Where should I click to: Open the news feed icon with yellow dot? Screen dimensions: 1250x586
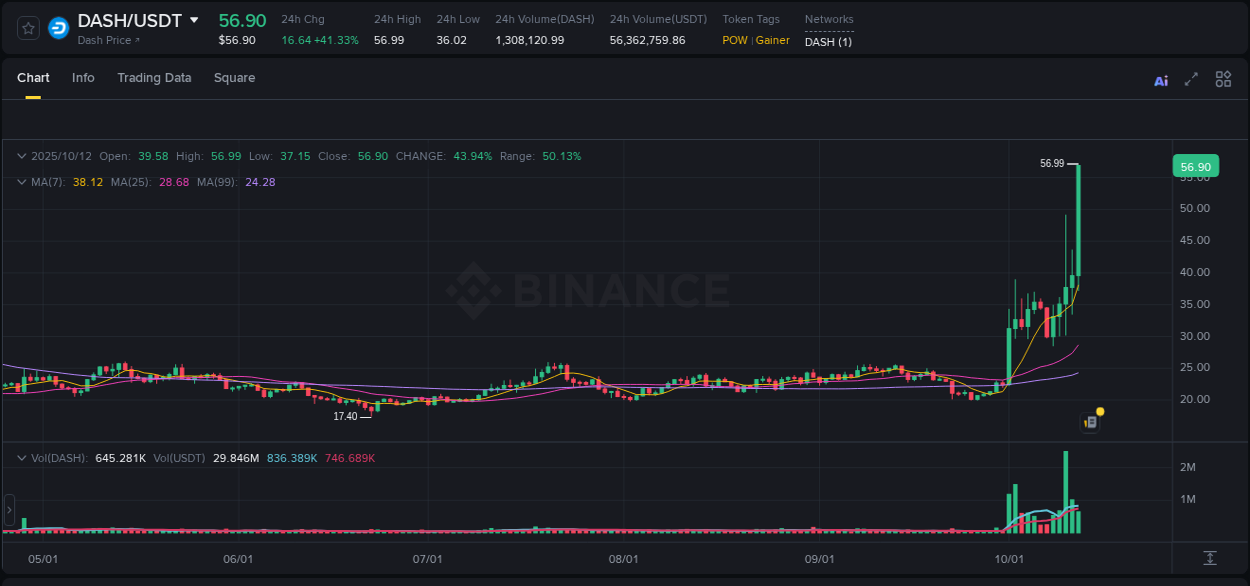pos(1091,422)
